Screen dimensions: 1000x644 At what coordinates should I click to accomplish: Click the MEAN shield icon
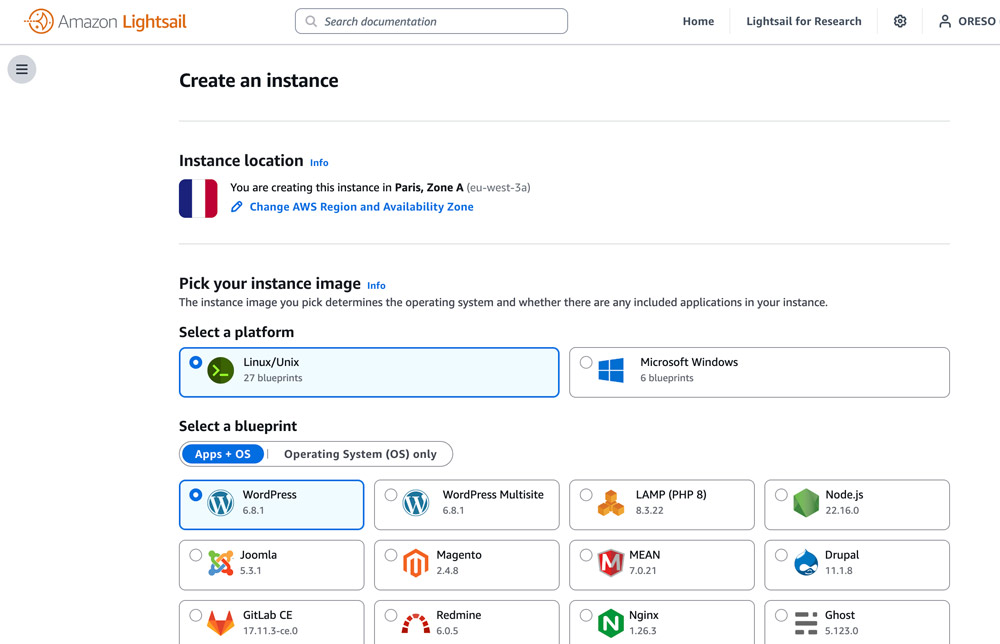[x=611, y=563]
